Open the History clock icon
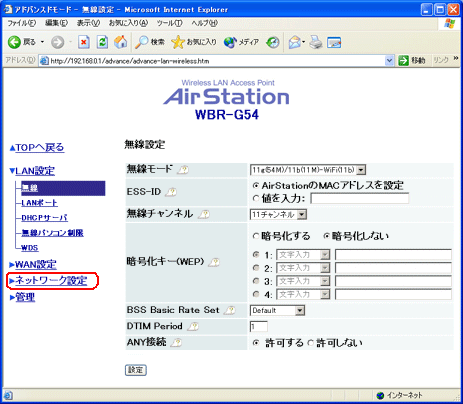This screenshot has width=463, height=404. [273, 42]
